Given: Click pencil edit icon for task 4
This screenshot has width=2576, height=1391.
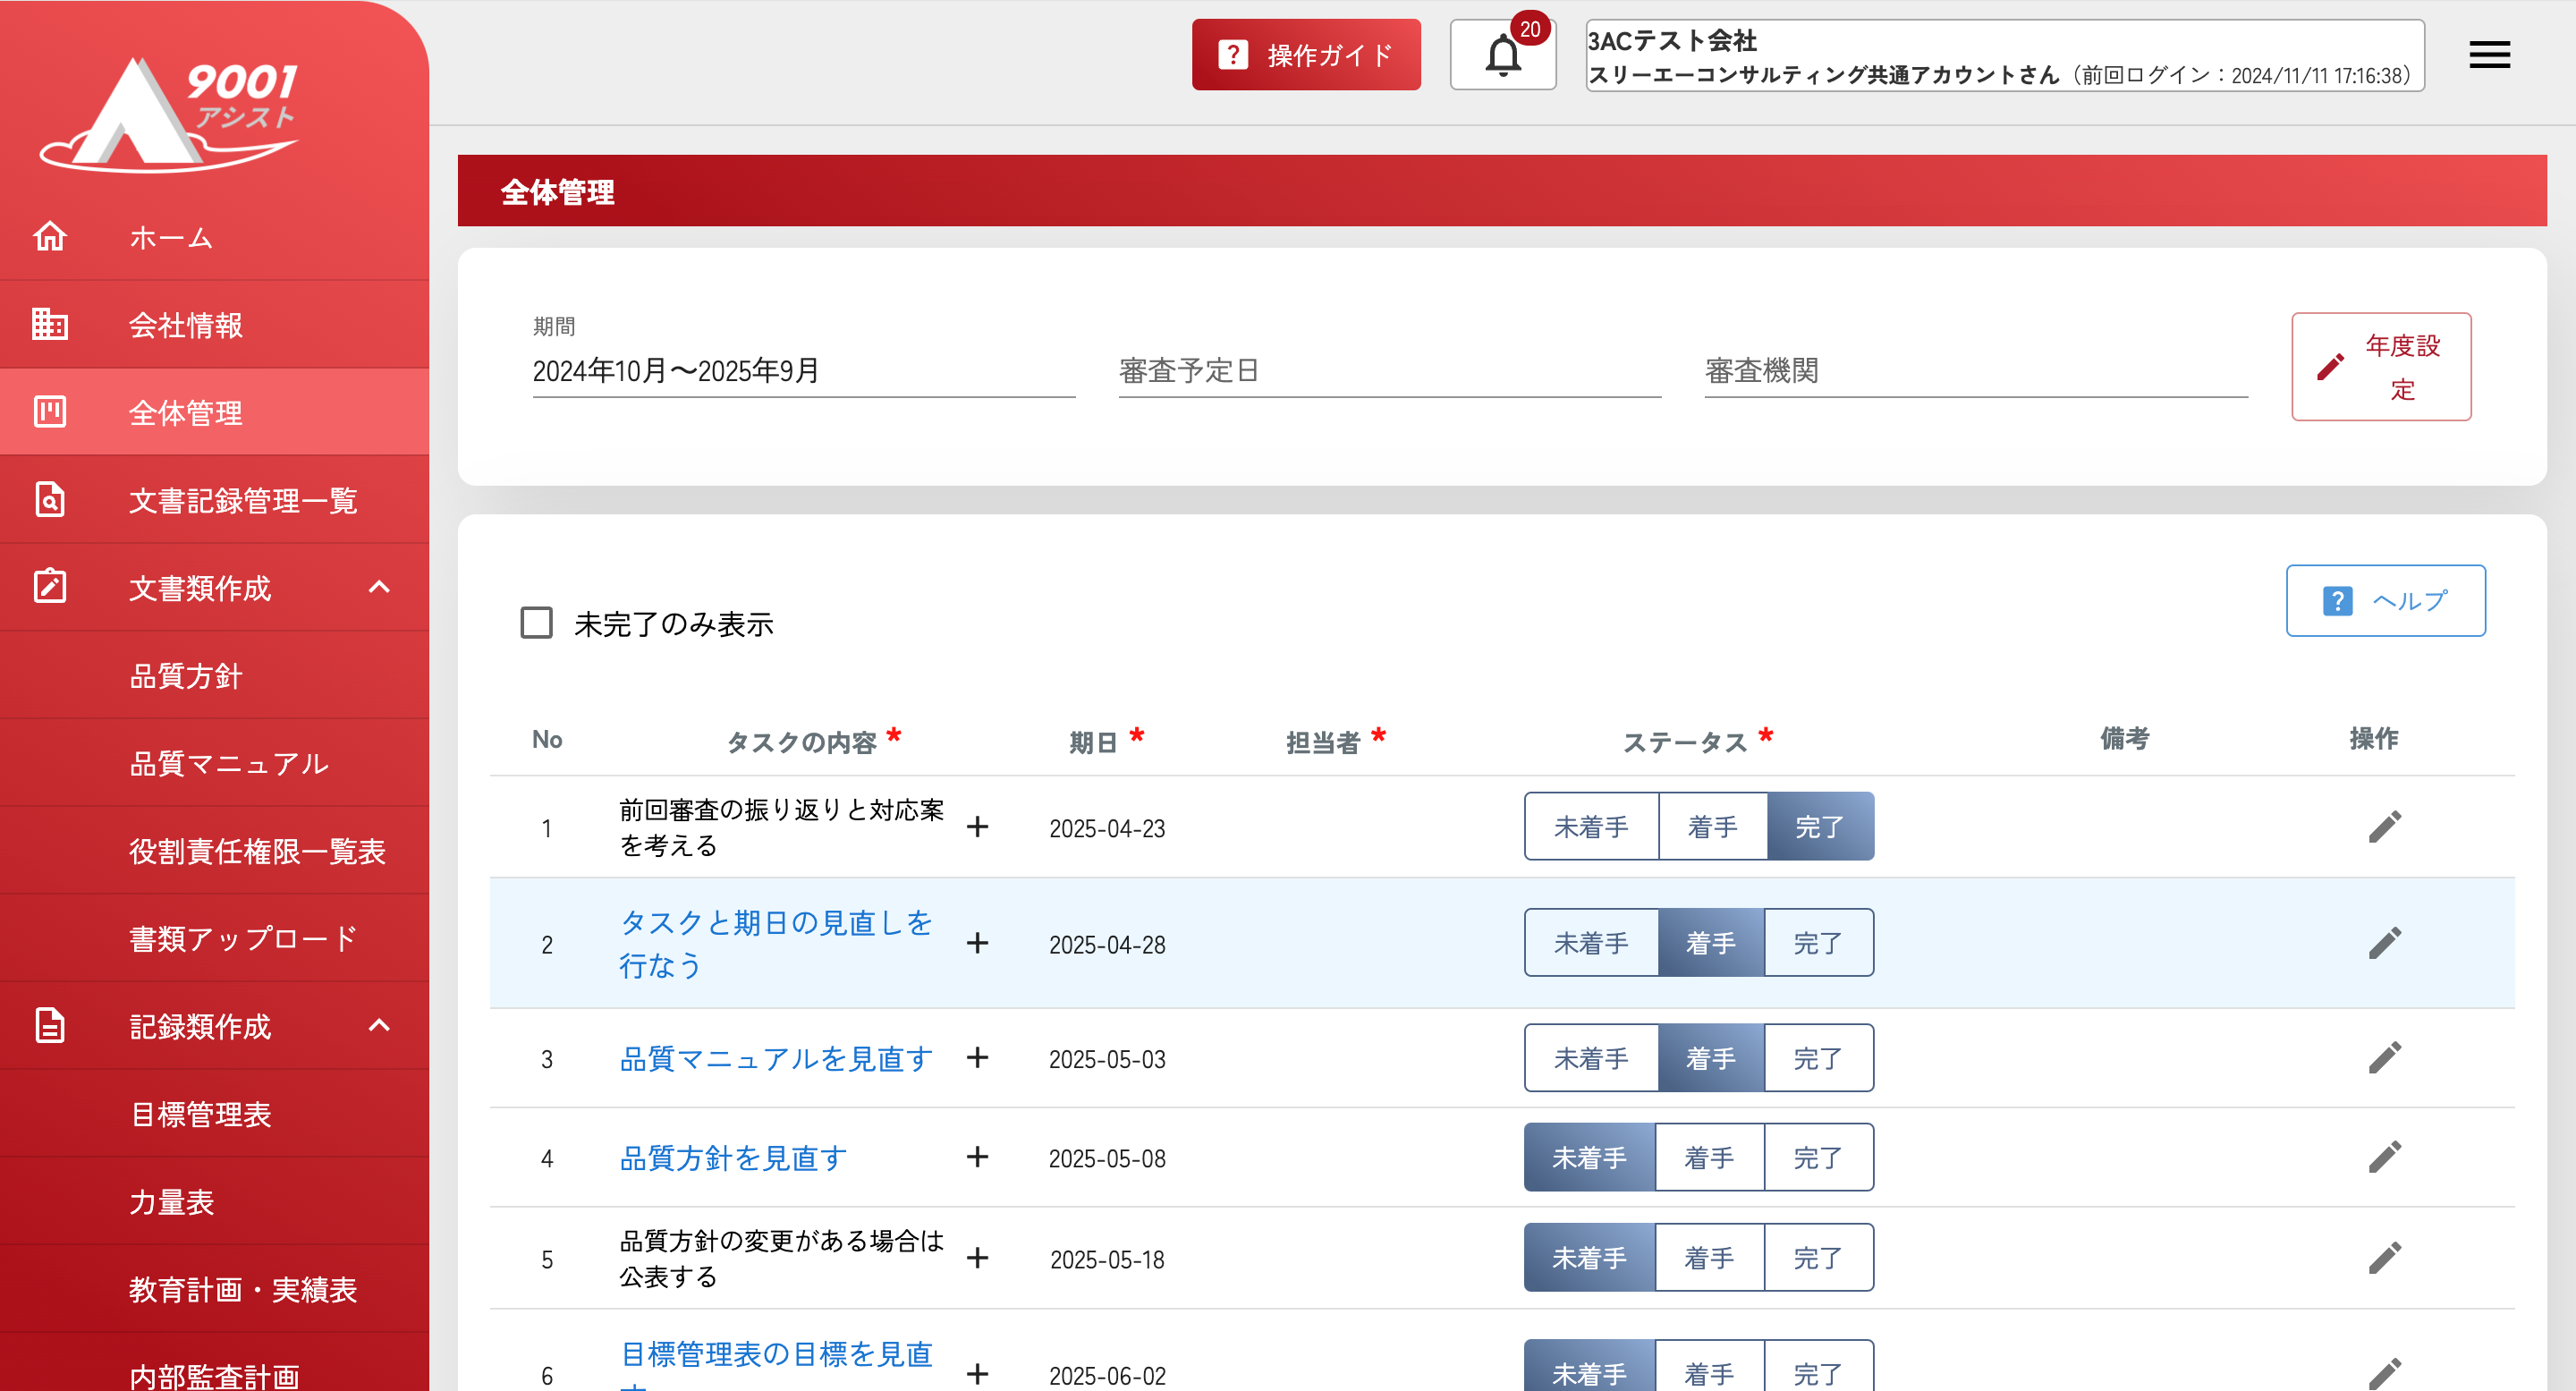Looking at the screenshot, I should 2384,1157.
